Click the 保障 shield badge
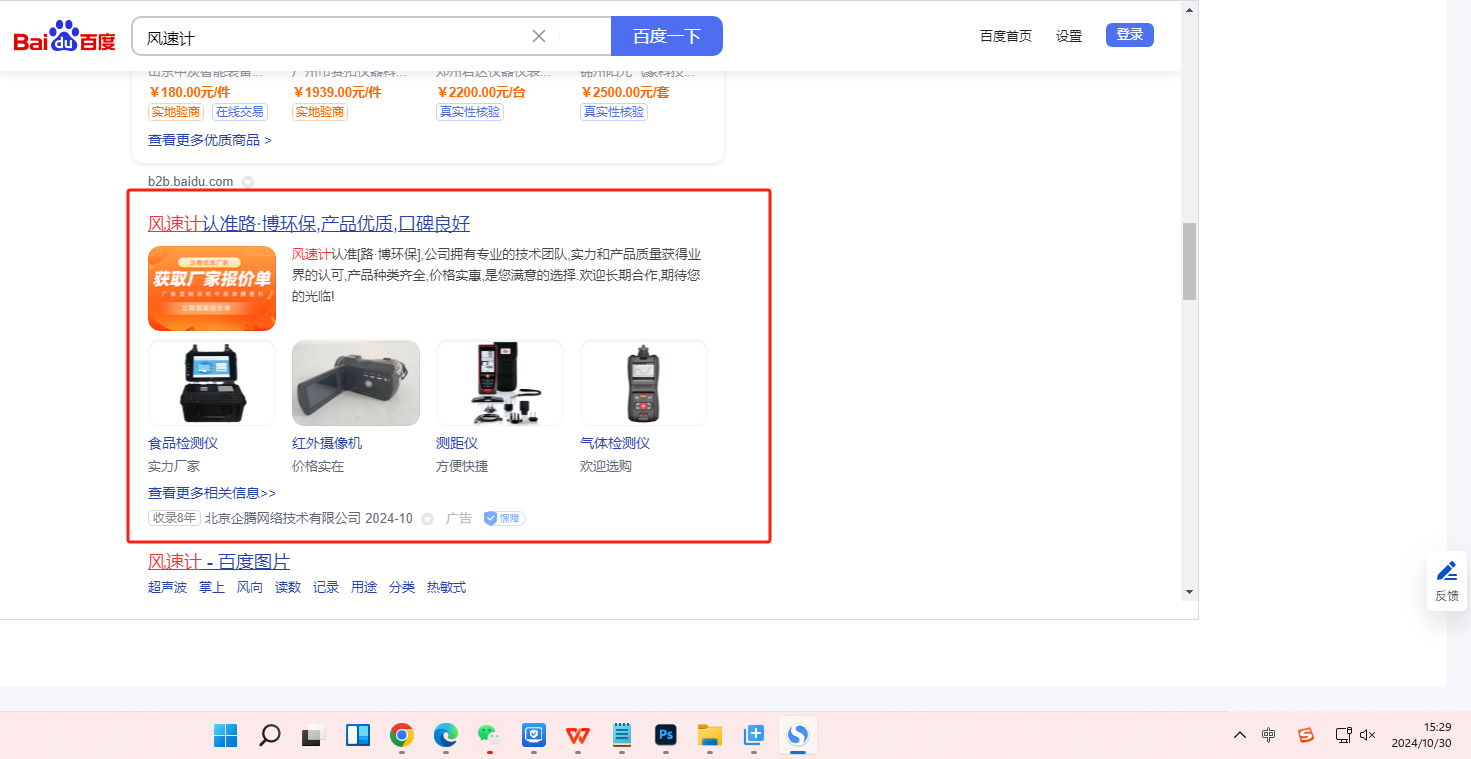This screenshot has width=1471, height=759. [x=504, y=518]
